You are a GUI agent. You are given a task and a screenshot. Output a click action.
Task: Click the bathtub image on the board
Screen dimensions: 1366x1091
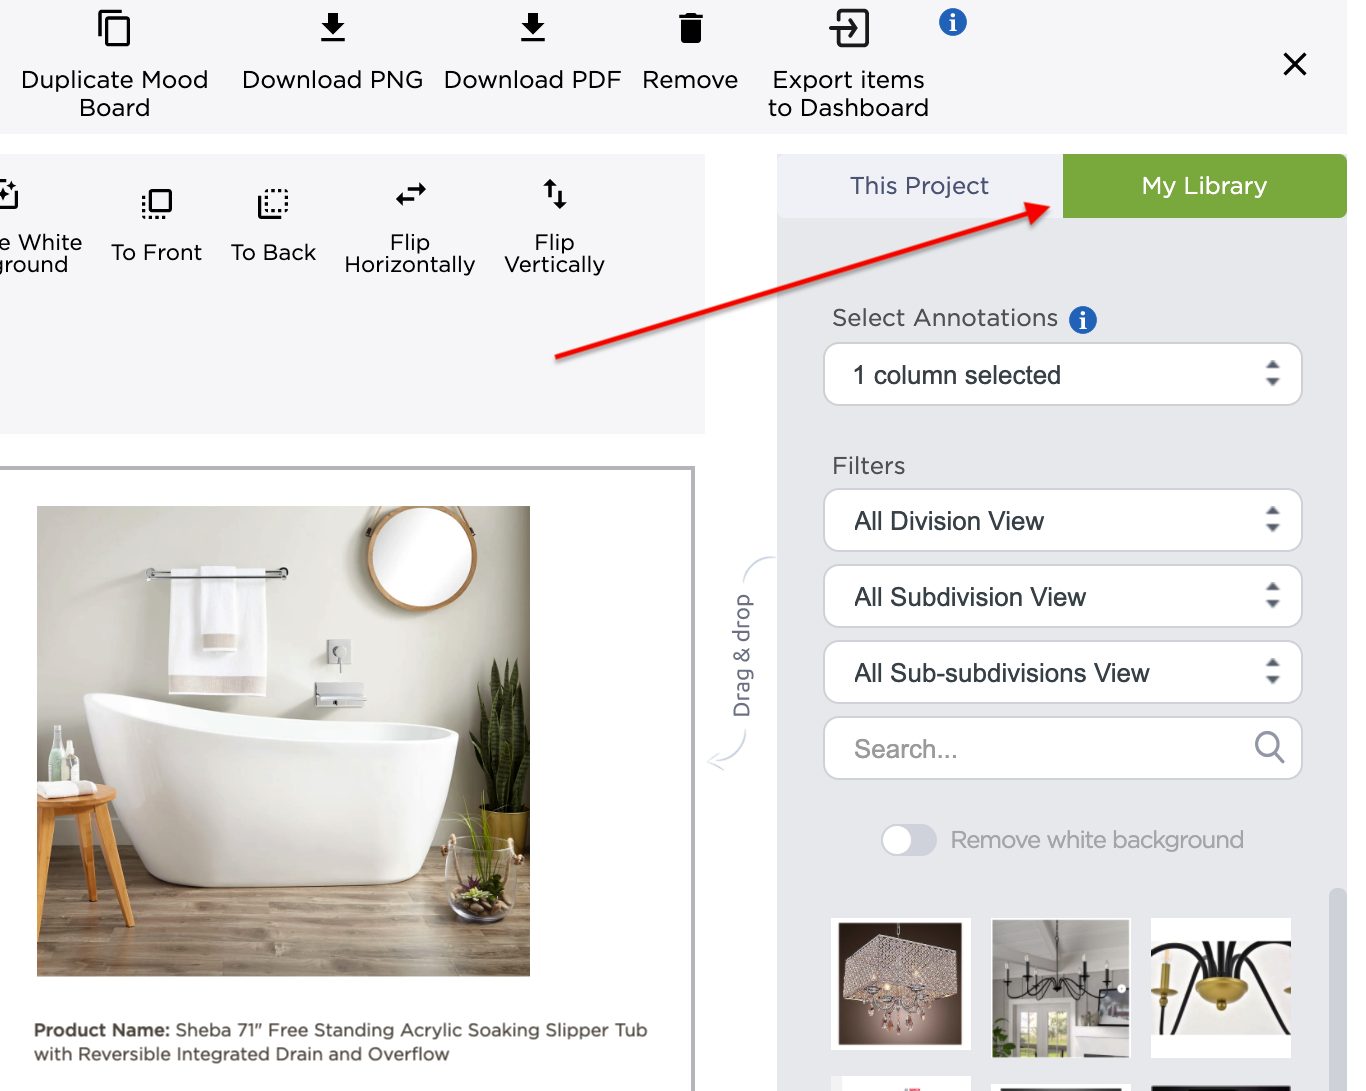click(x=283, y=741)
